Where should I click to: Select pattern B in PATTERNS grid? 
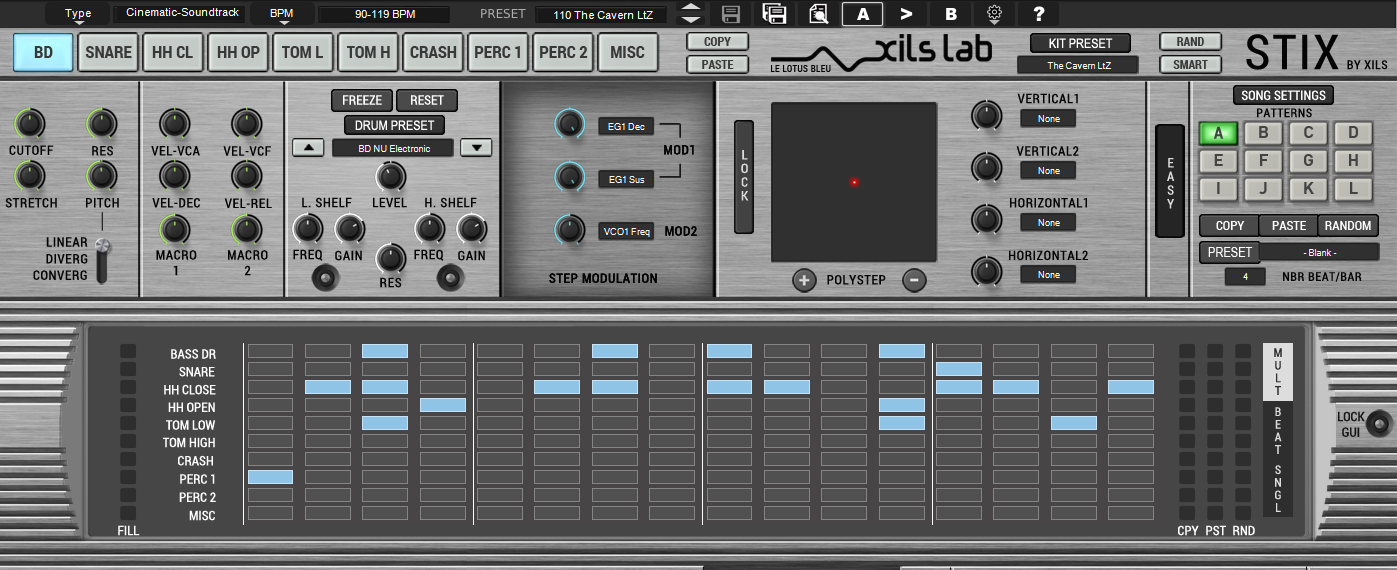click(x=1263, y=133)
